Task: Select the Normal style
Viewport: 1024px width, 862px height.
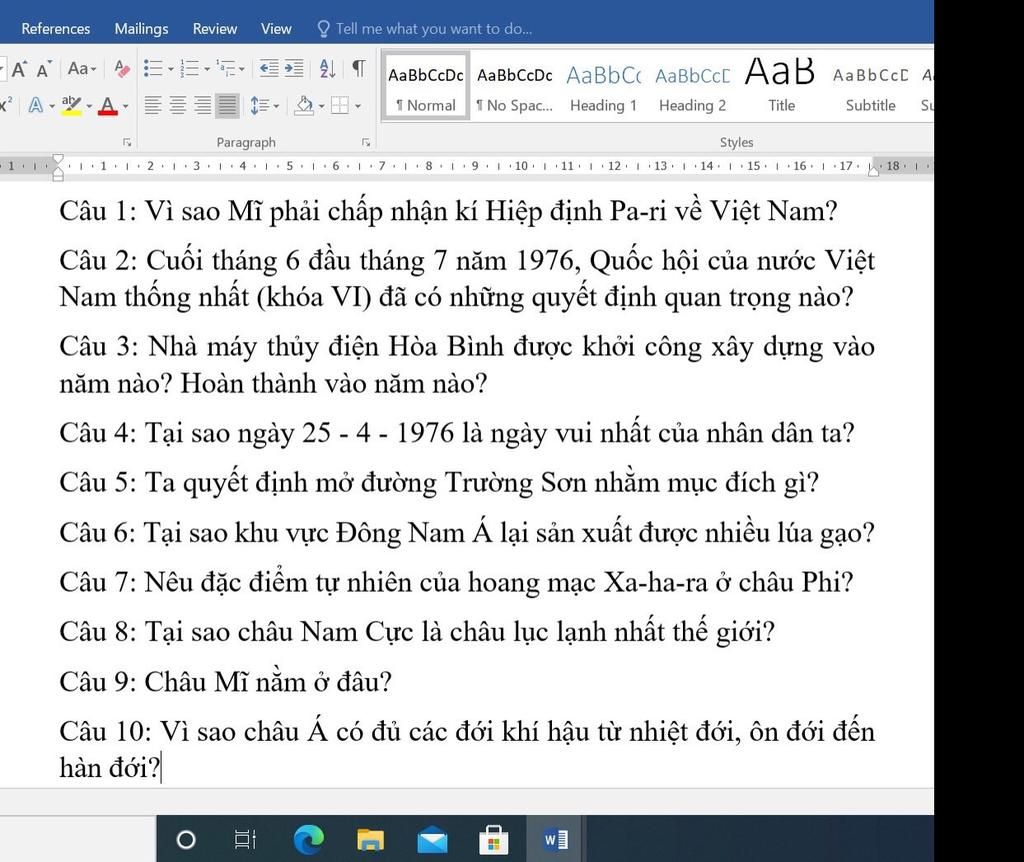Action: 426,86
